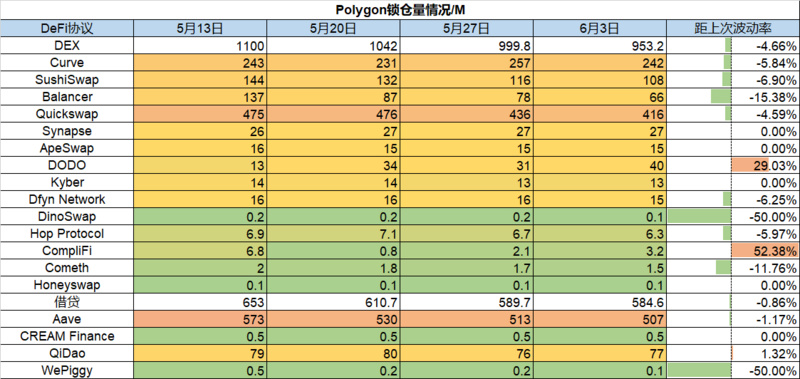Click the DODO value 34
The image size is (800, 379).
(333, 165)
